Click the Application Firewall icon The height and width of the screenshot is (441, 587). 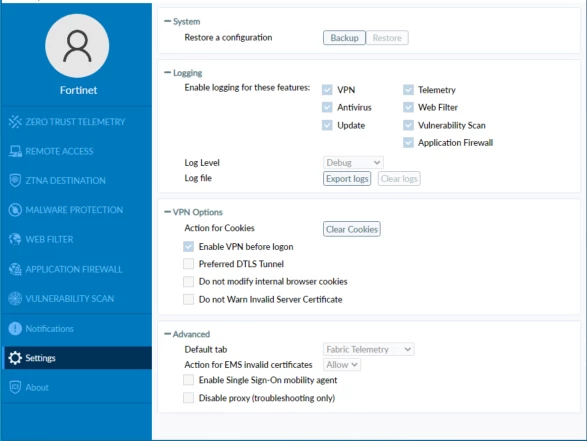15,269
